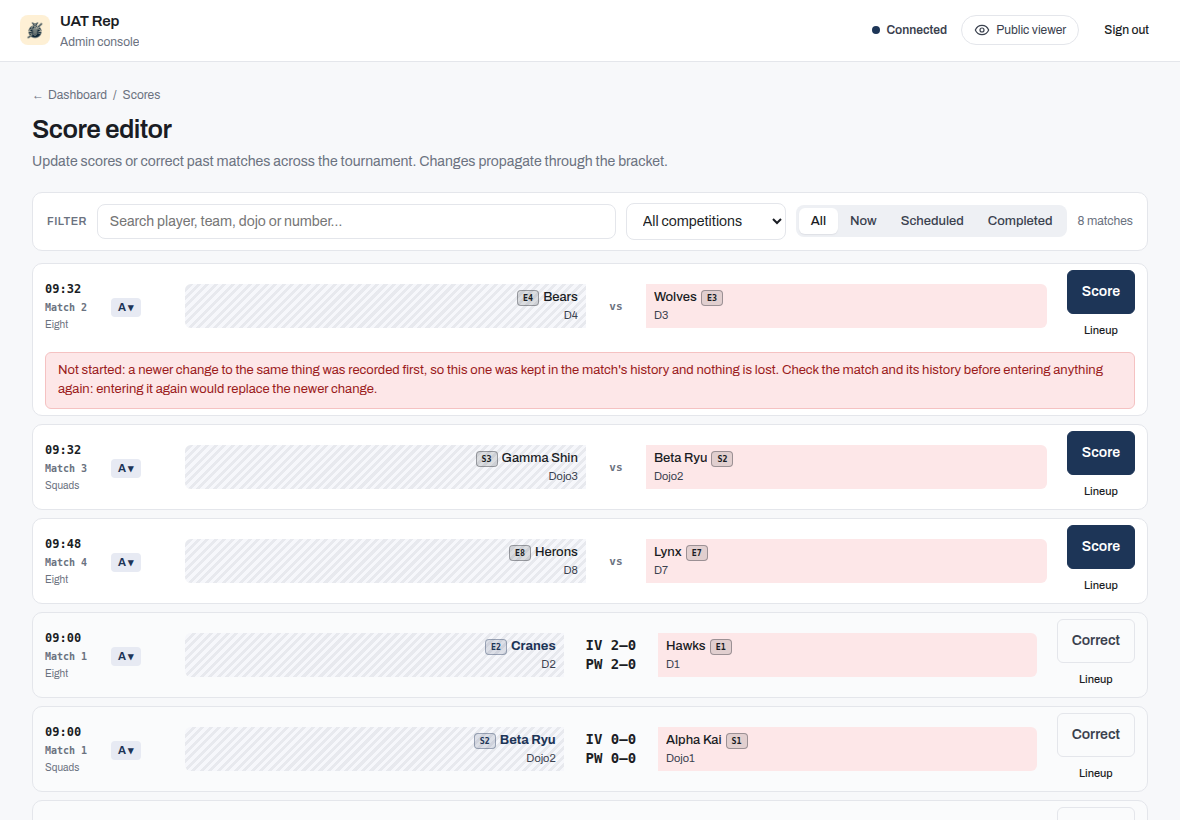
Task: Sign out of the admin console
Action: (1126, 30)
